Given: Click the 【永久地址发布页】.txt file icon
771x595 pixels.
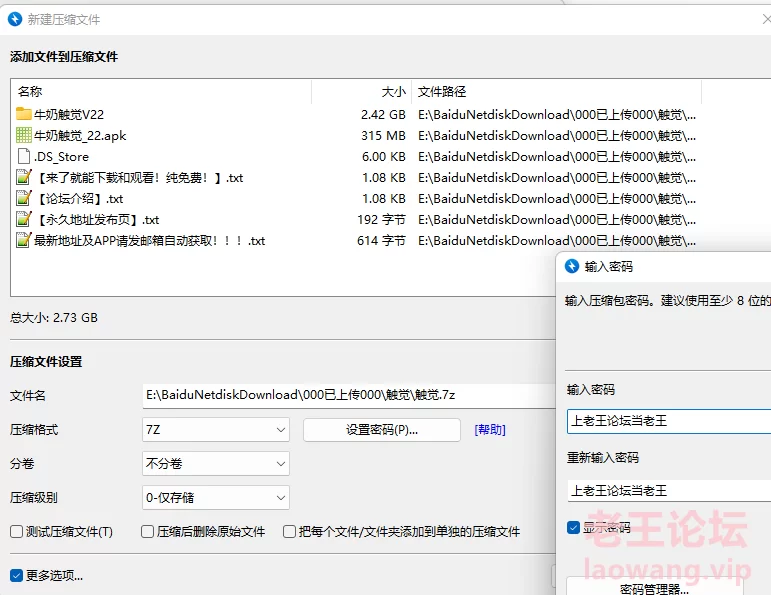Looking at the screenshot, I should (x=24, y=219).
